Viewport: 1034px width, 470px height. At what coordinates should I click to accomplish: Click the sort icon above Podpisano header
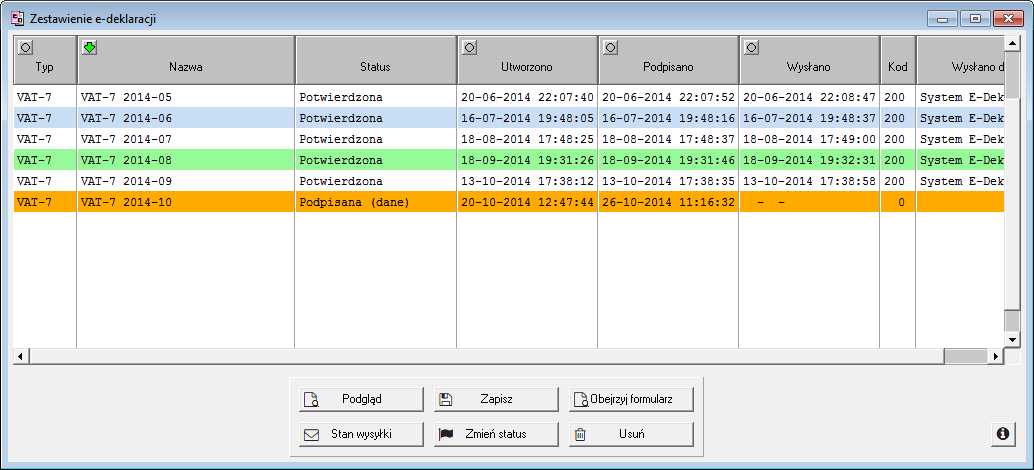click(610, 47)
